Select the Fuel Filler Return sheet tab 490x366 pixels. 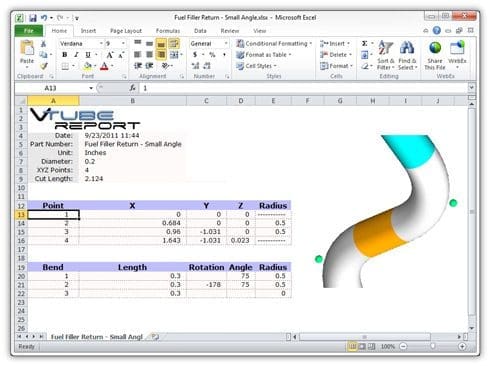coord(97,337)
